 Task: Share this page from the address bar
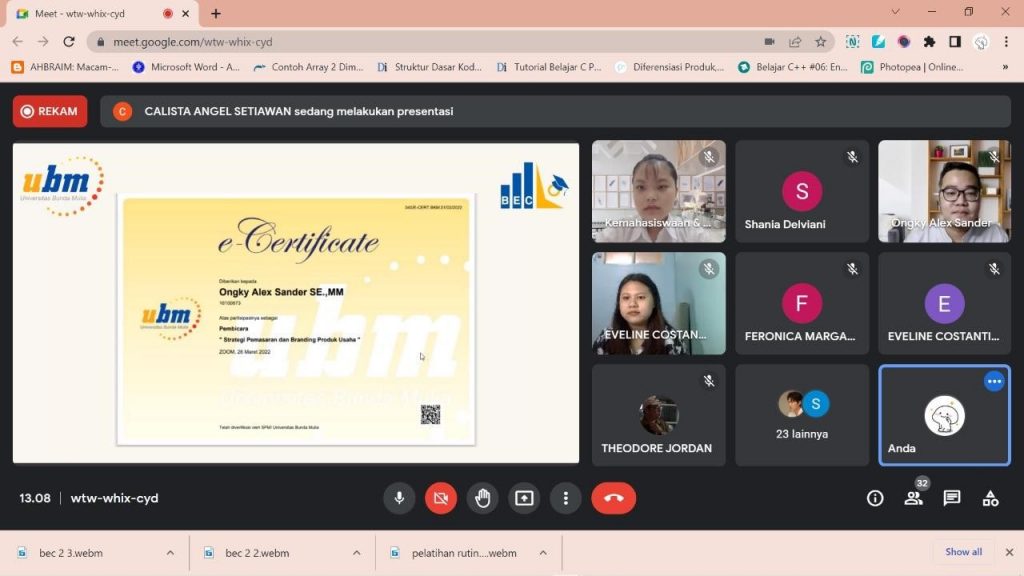click(795, 42)
